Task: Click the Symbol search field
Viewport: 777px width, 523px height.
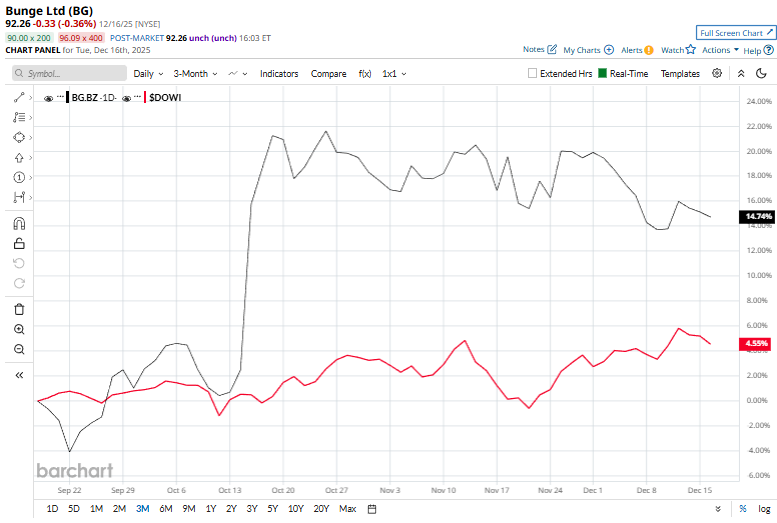Action: (69, 73)
